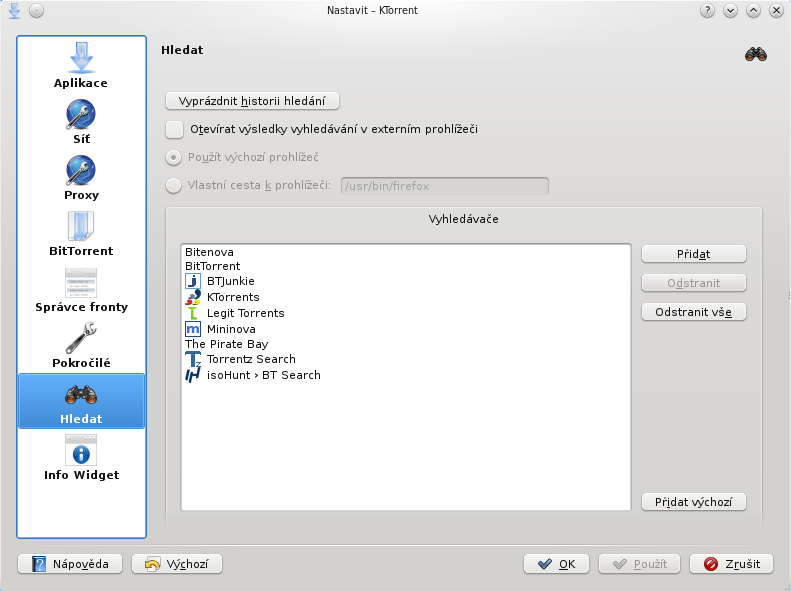Select the Hledat search page in sidebar
The width and height of the screenshot is (791, 591).
[x=81, y=401]
